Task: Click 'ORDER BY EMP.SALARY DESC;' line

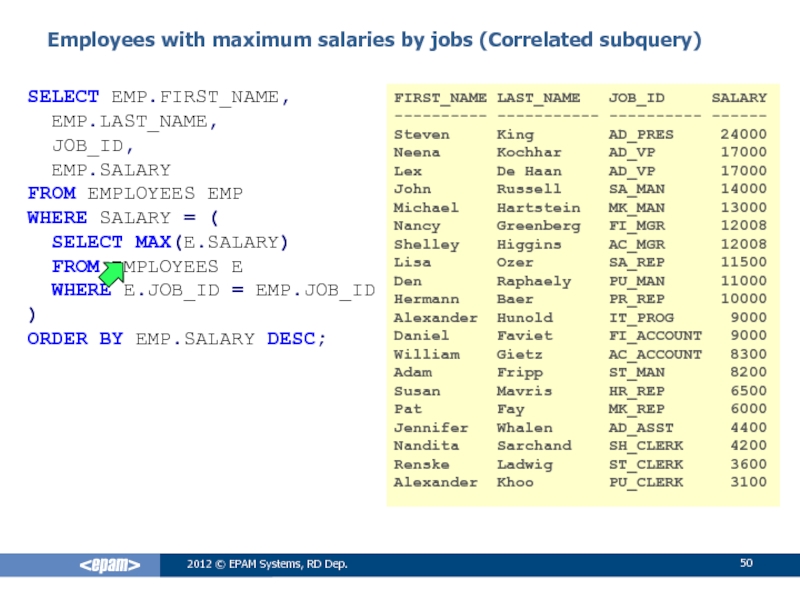Action: point(177,339)
